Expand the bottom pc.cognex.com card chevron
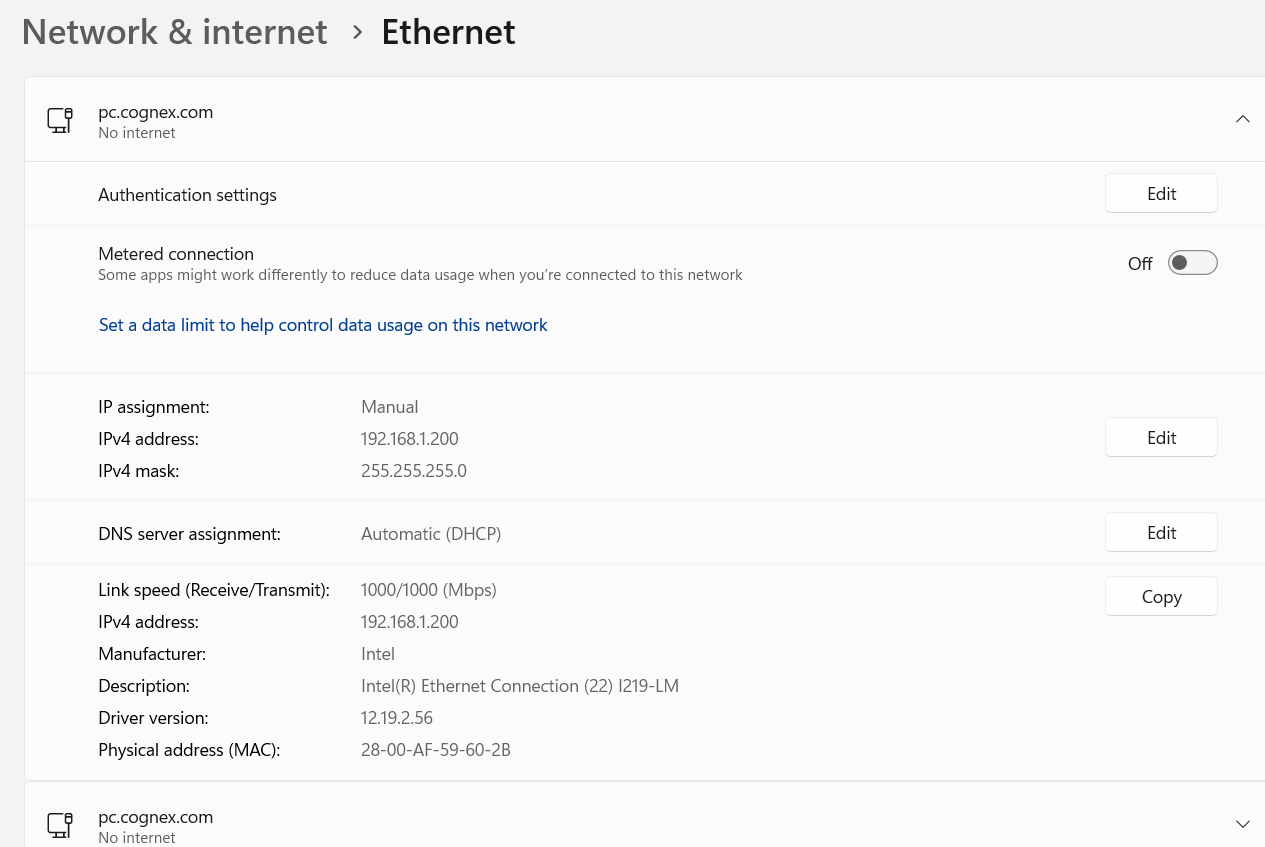1265x847 pixels. (x=1243, y=824)
